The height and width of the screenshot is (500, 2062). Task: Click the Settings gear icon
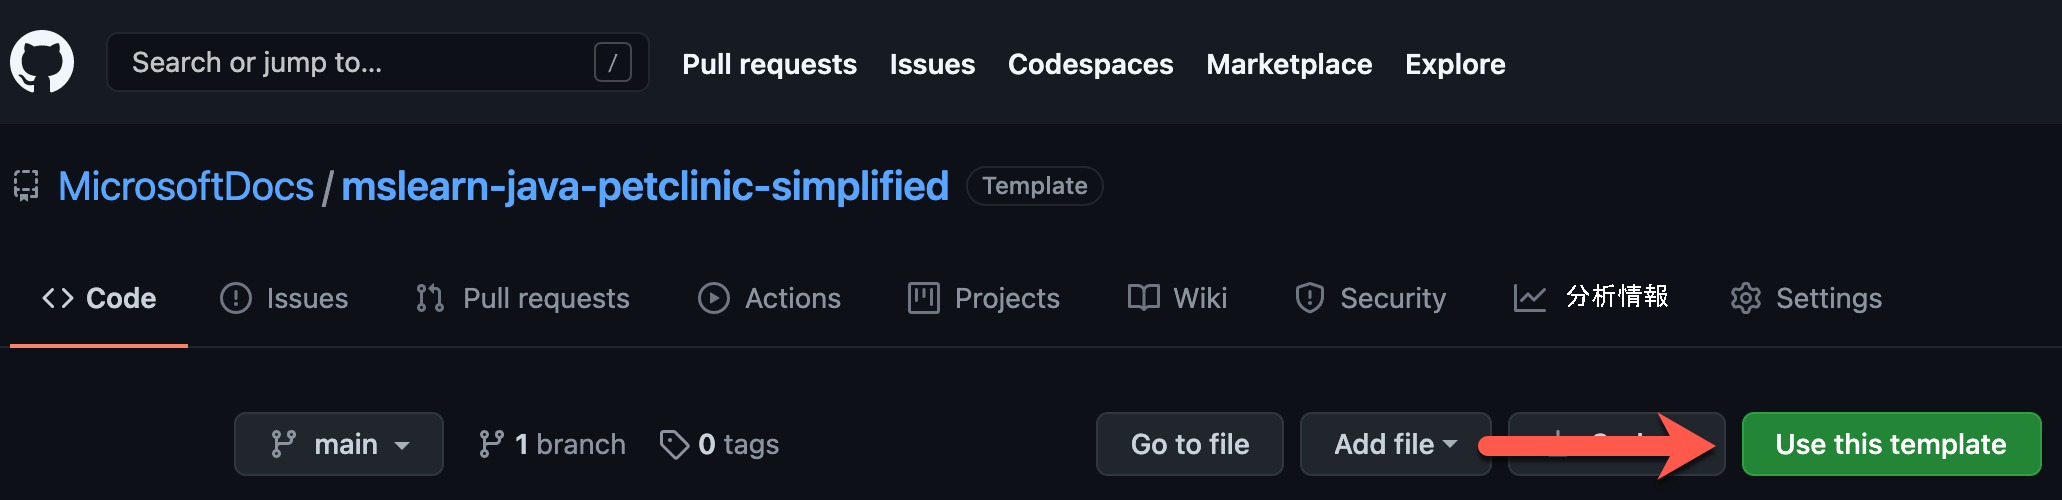(x=1746, y=298)
